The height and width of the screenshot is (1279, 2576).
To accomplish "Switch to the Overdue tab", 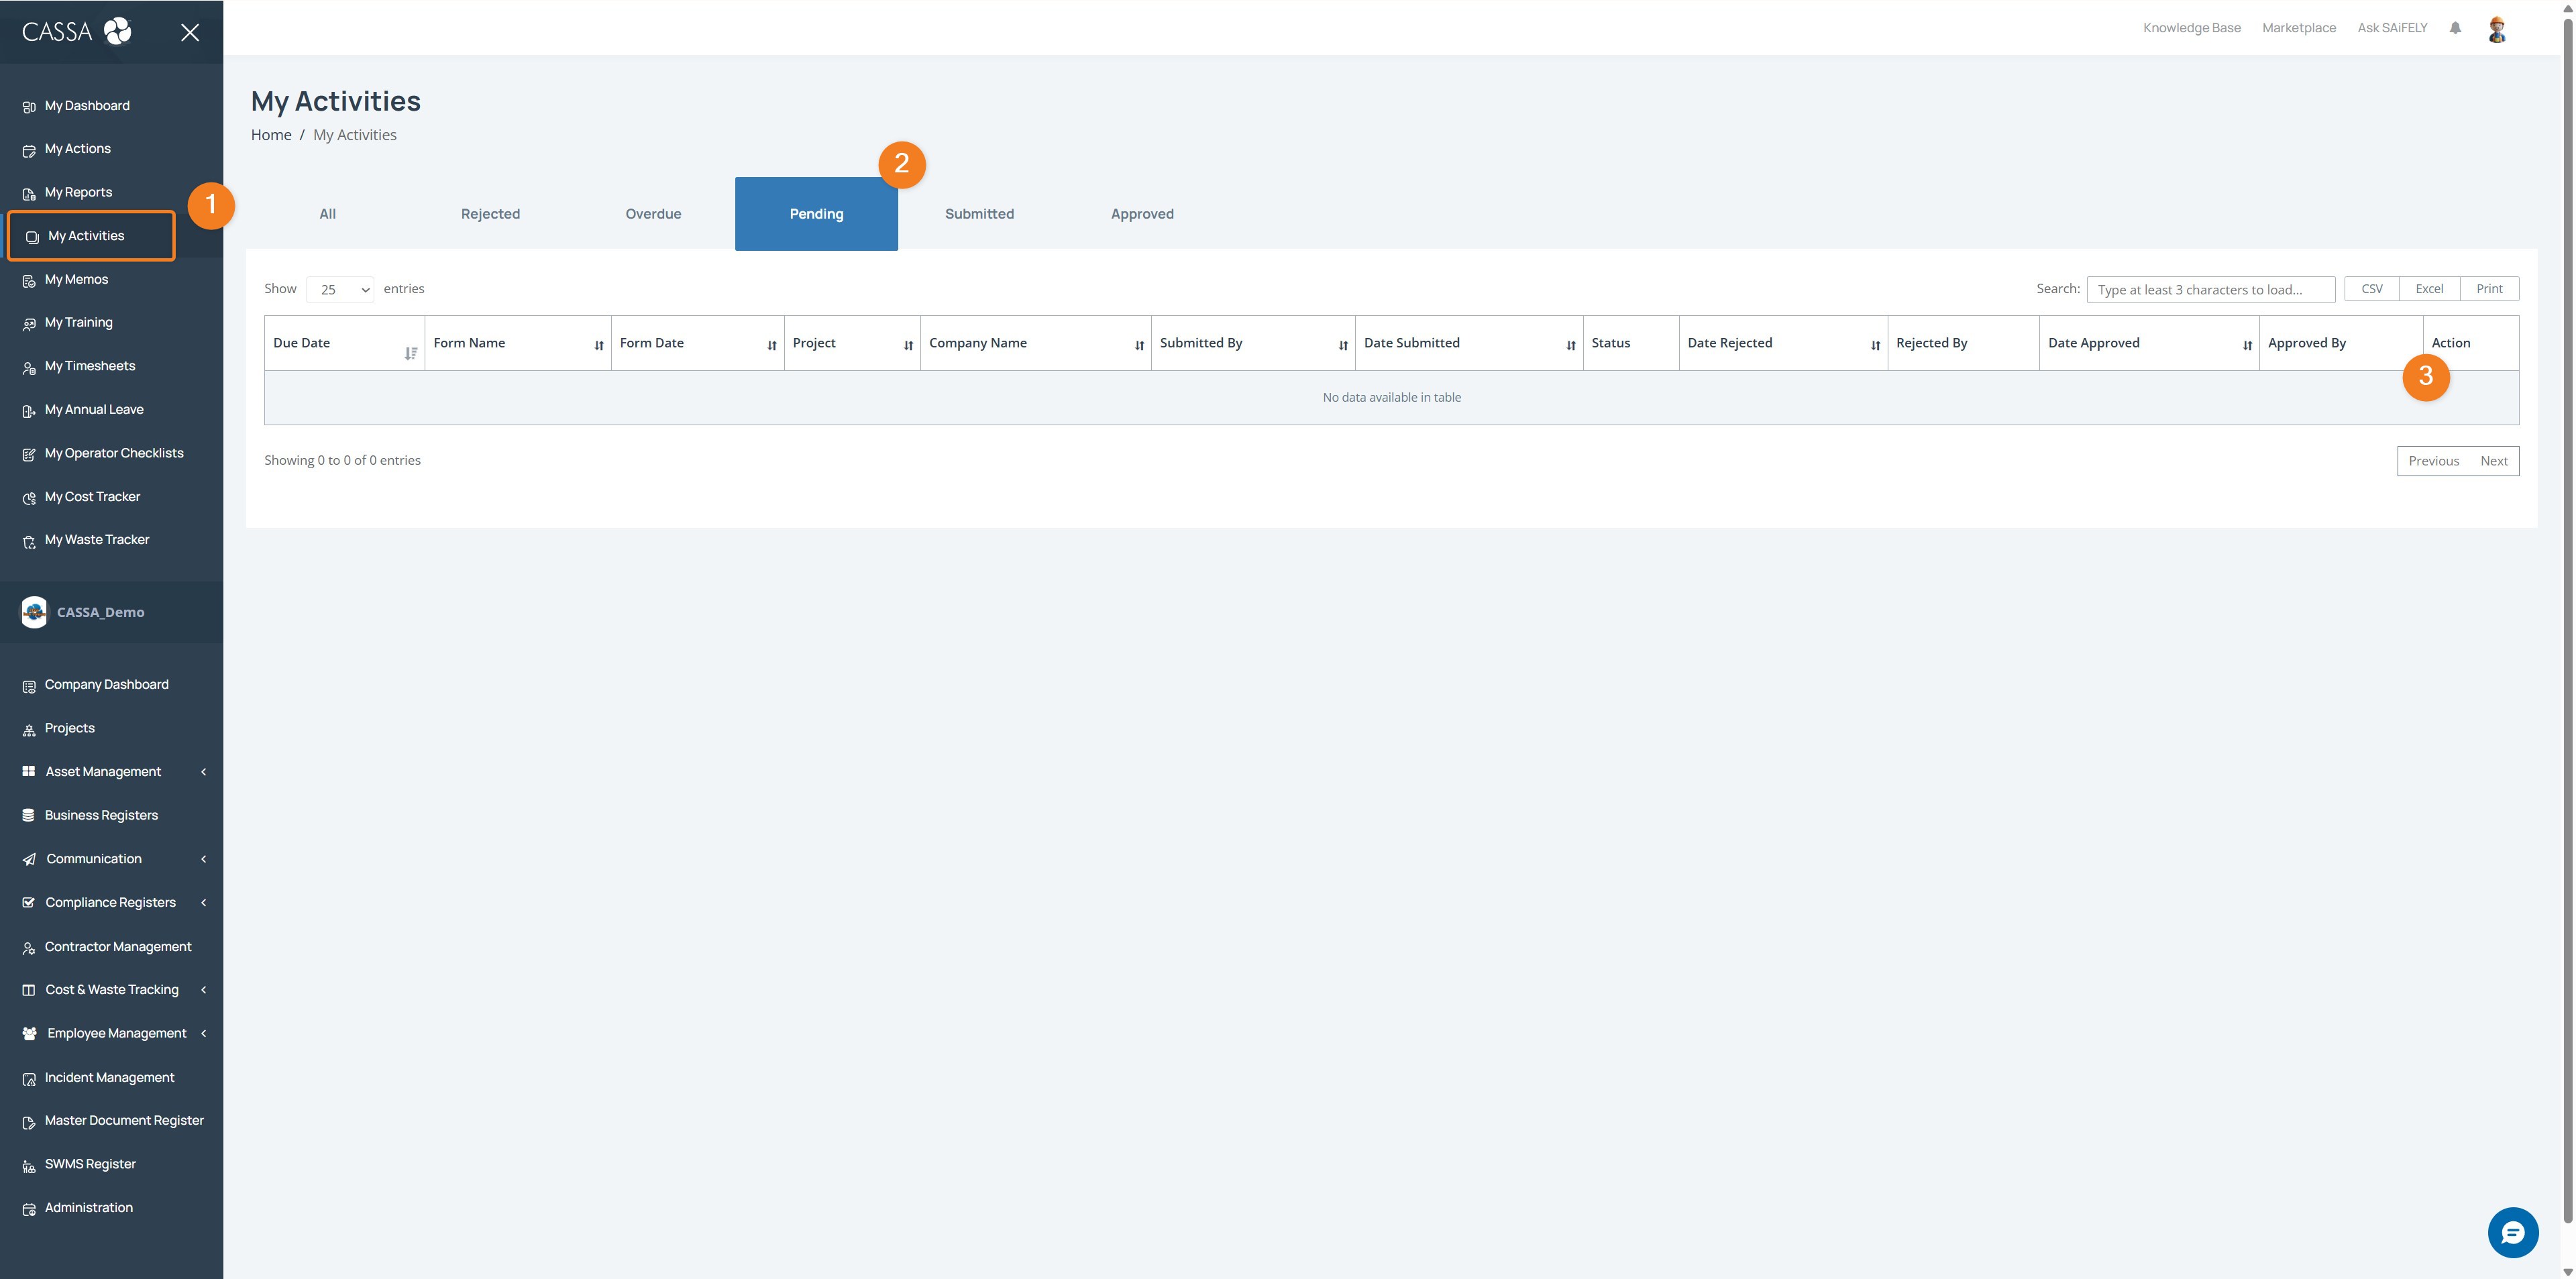I will click(653, 214).
